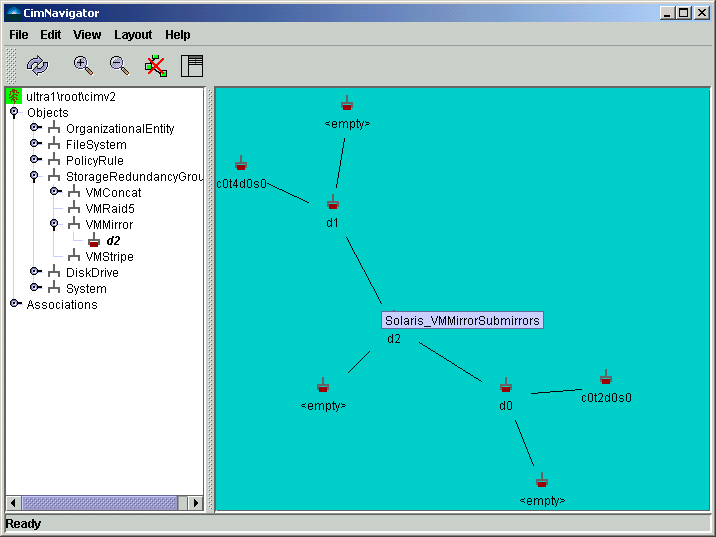The width and height of the screenshot is (716, 537).
Task: Click the properties table panel icon
Action: 191,66
